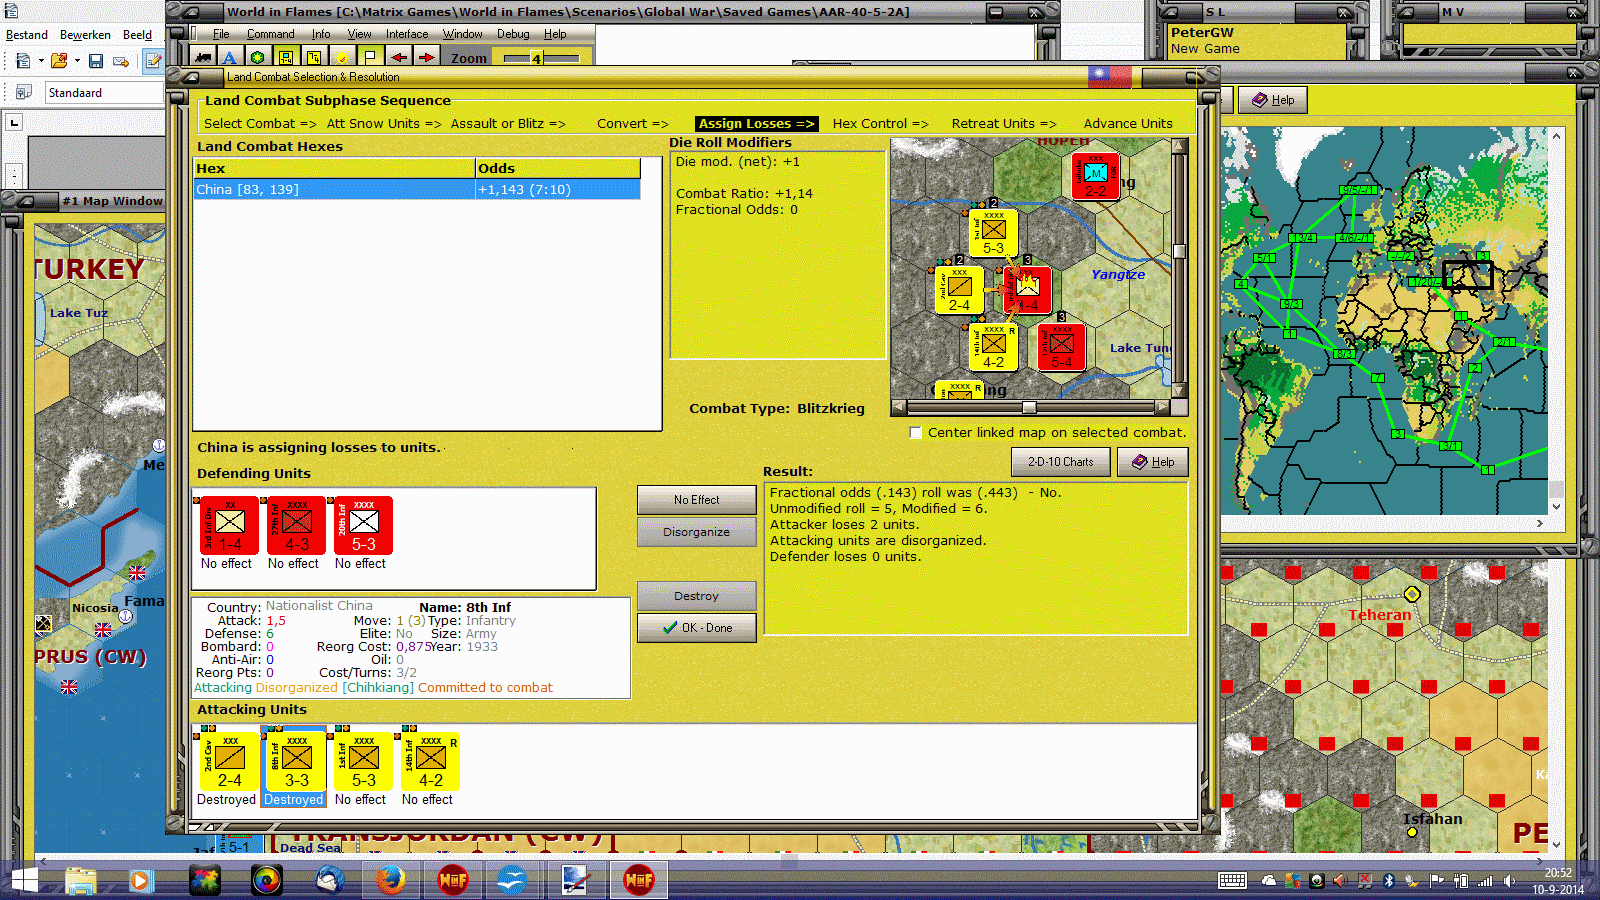Click the volume icon in system tray

[1510, 881]
